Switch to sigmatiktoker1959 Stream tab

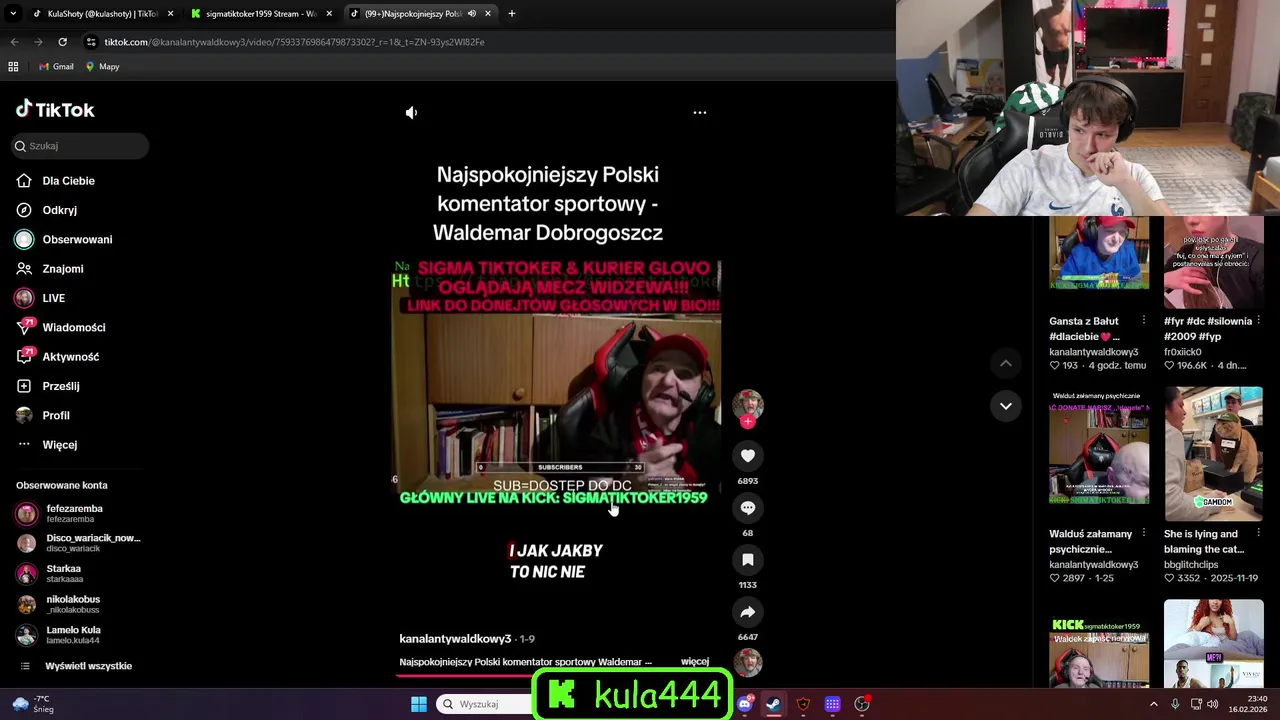260,14
